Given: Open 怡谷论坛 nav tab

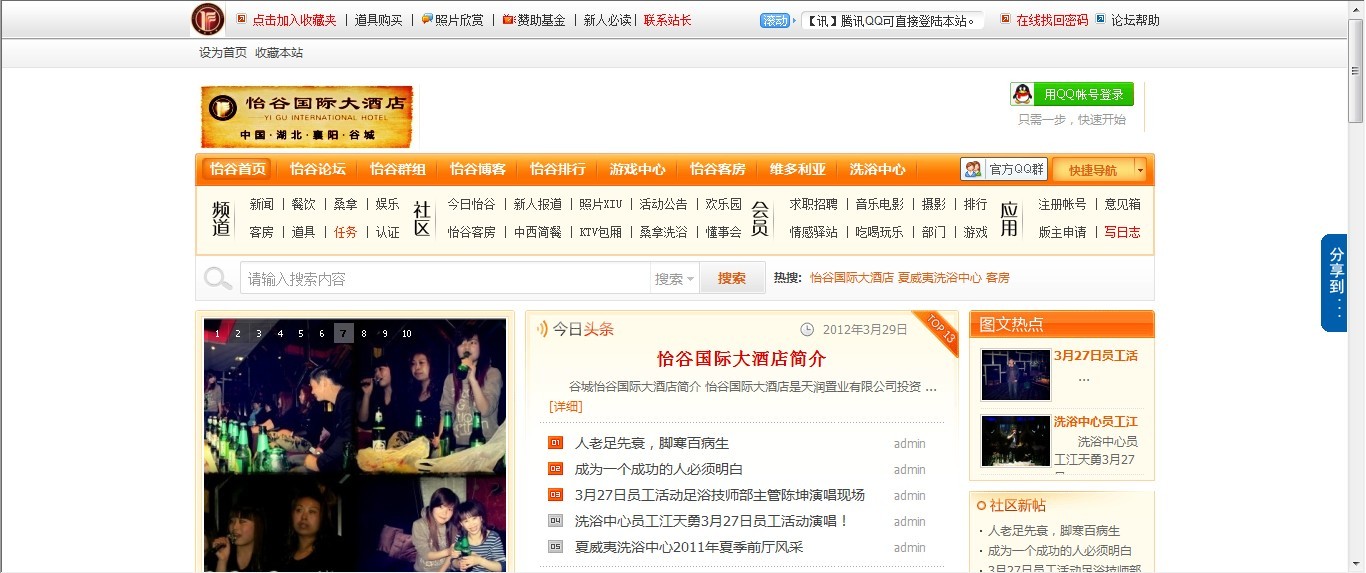Looking at the screenshot, I should click(318, 169).
